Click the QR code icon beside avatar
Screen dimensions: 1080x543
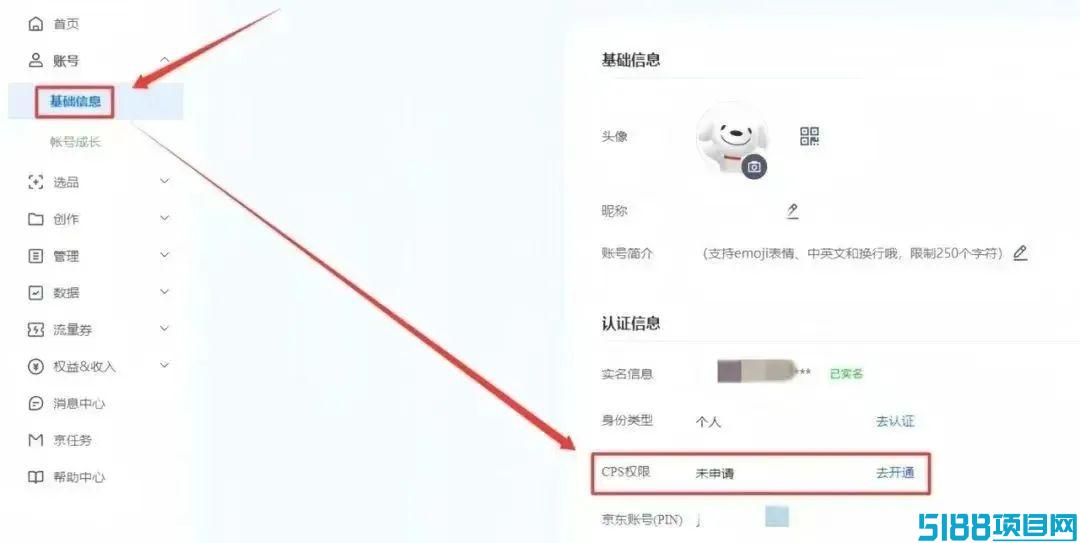(809, 136)
